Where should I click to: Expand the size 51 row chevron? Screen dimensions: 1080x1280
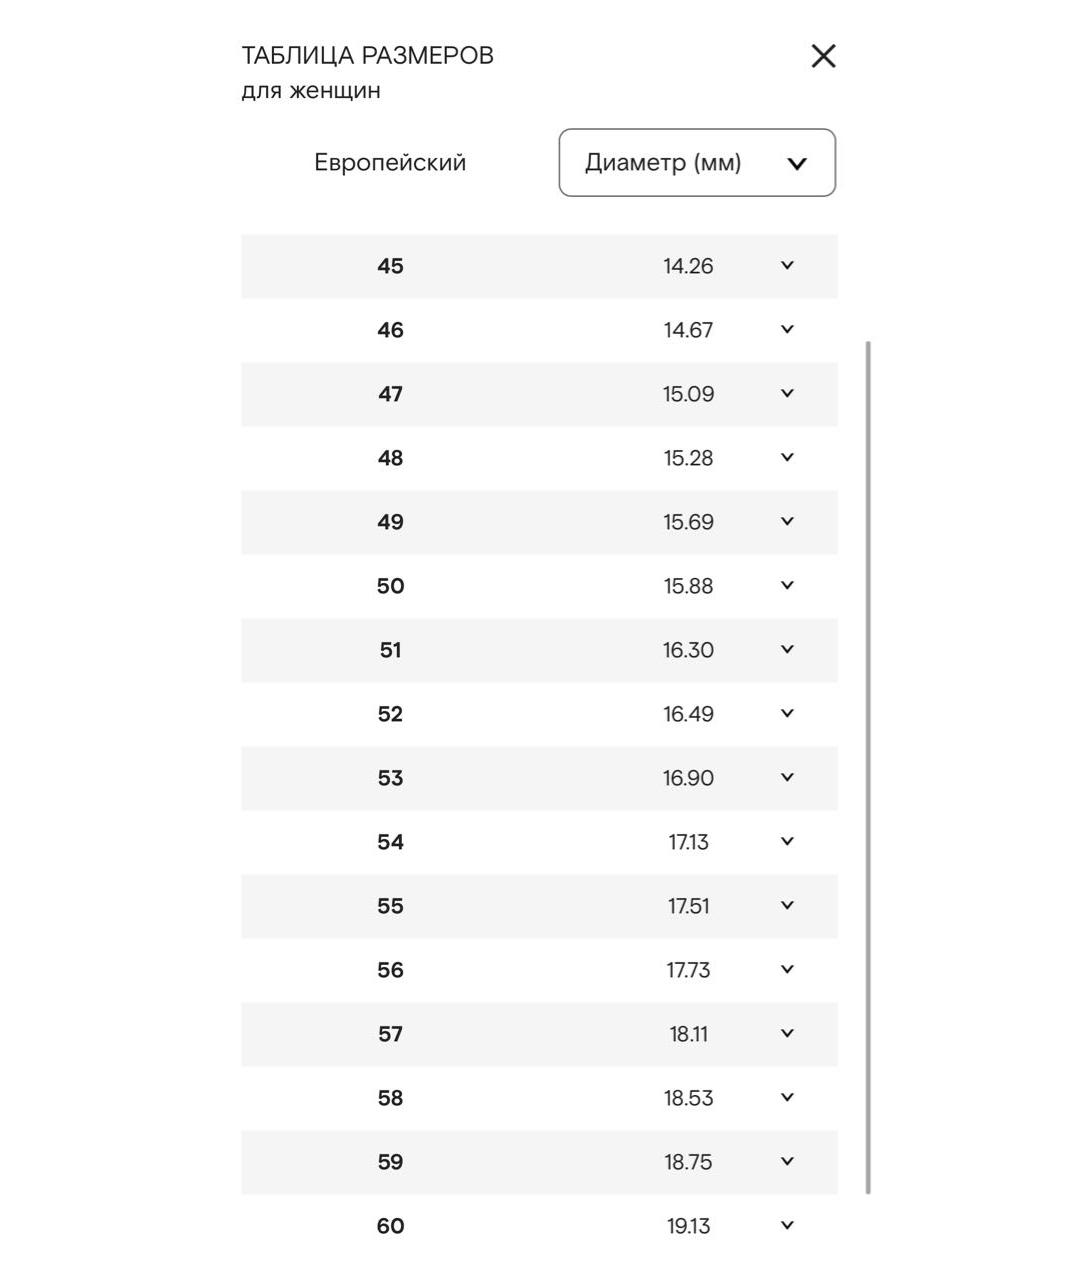(787, 650)
